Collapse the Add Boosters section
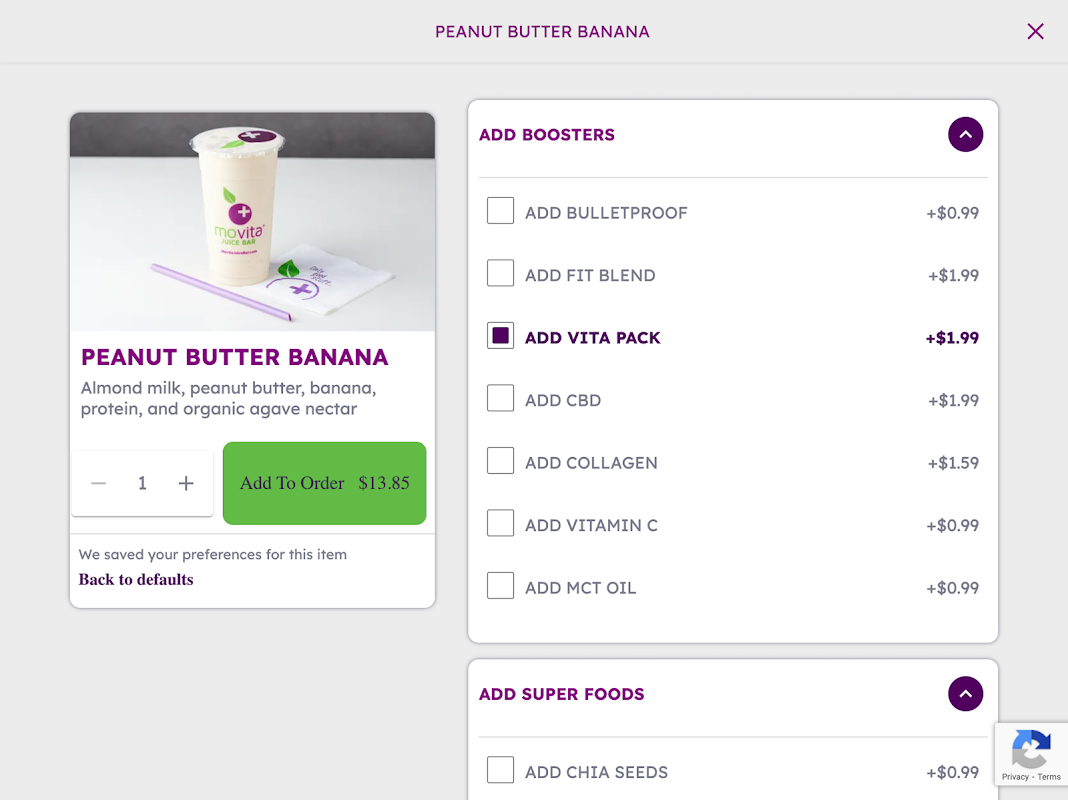The image size is (1068, 800). tap(965, 134)
